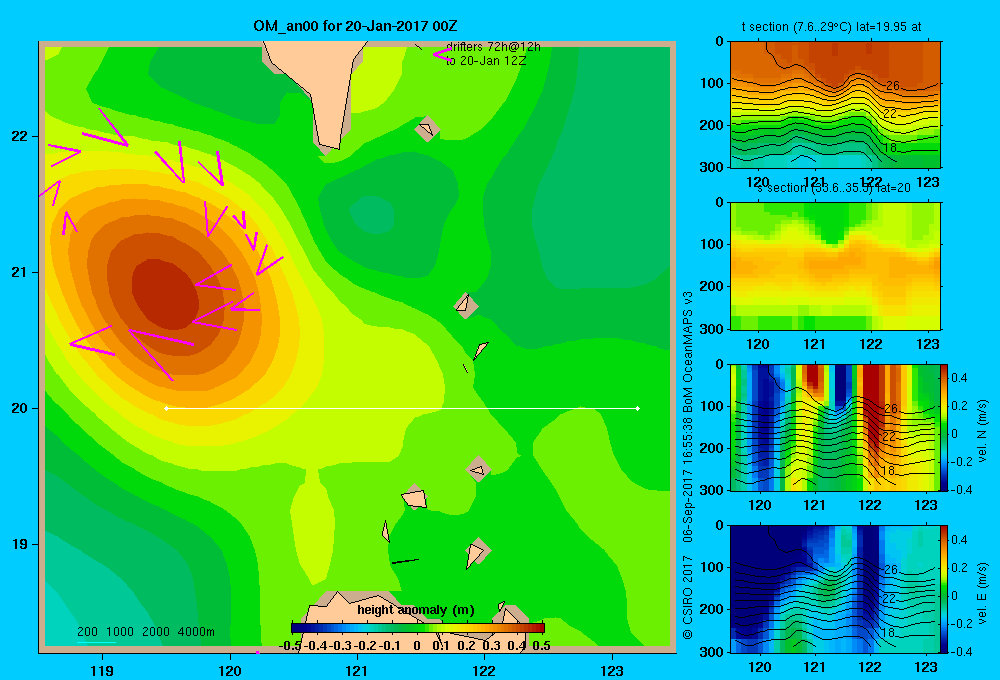Select the eastern endpoint marker of the white transect
1000x680 pixels.
pyautogui.click(x=638, y=408)
